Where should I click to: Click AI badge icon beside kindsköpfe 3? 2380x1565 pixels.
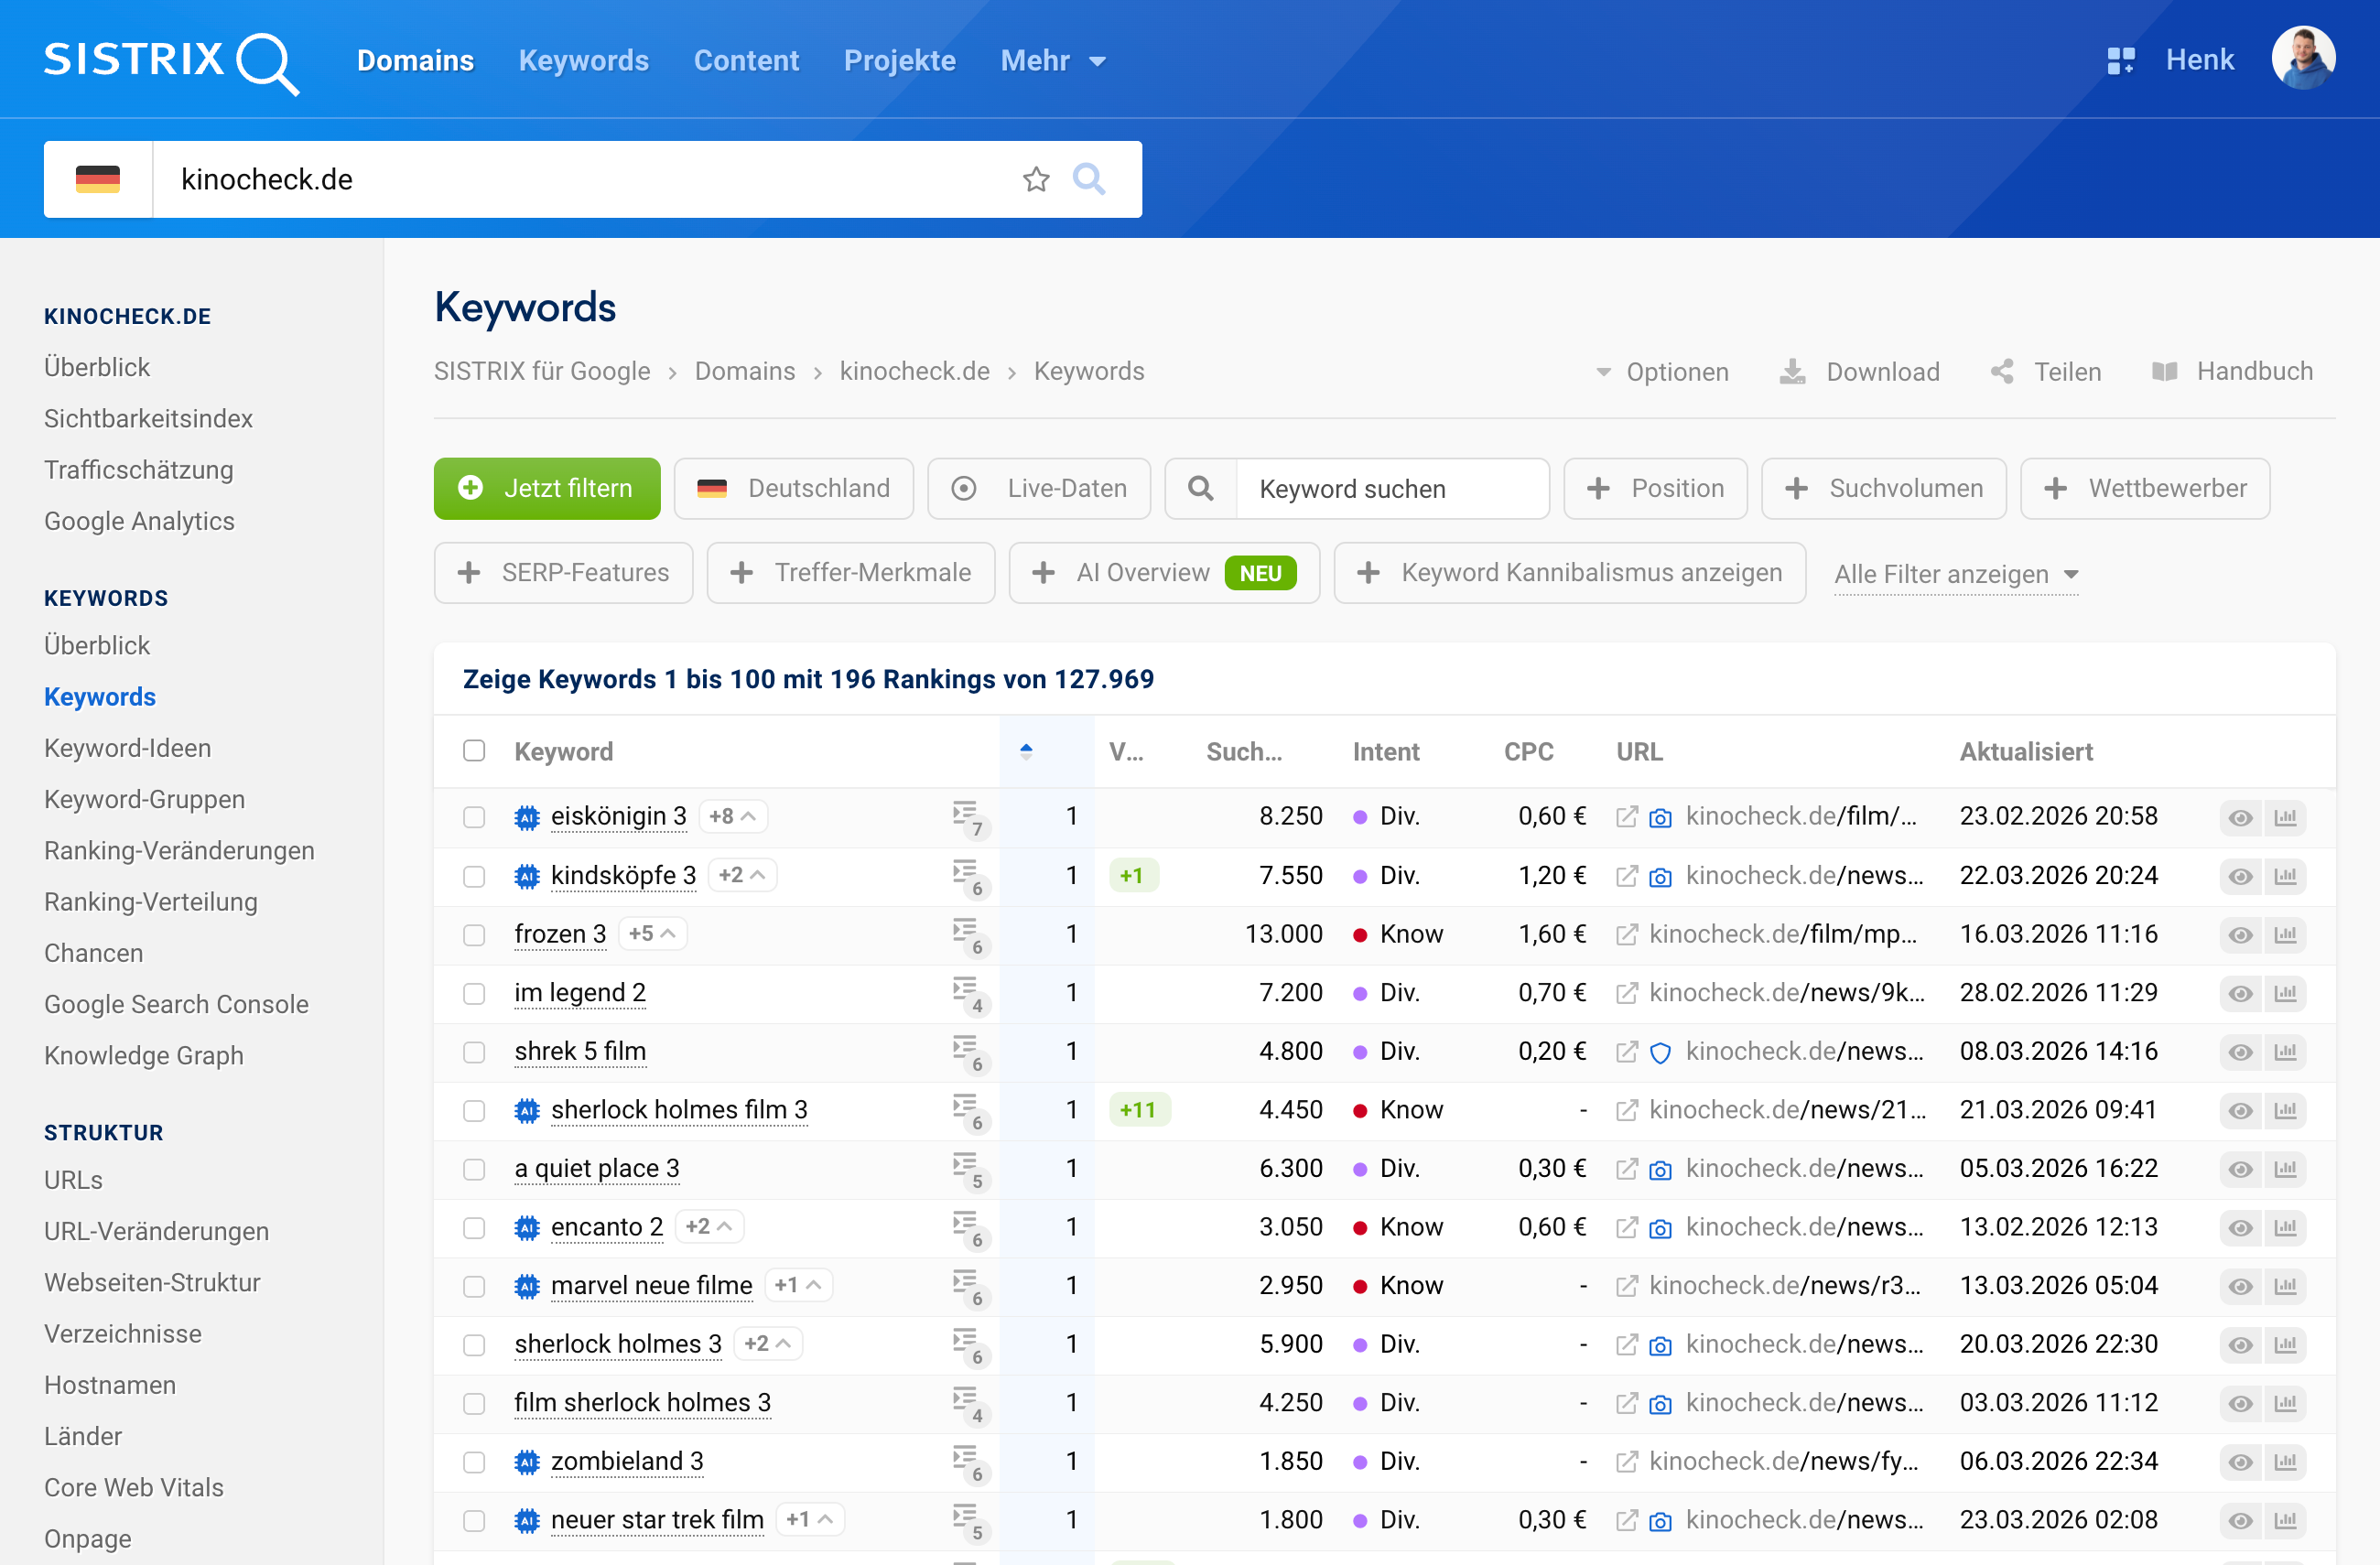527,875
